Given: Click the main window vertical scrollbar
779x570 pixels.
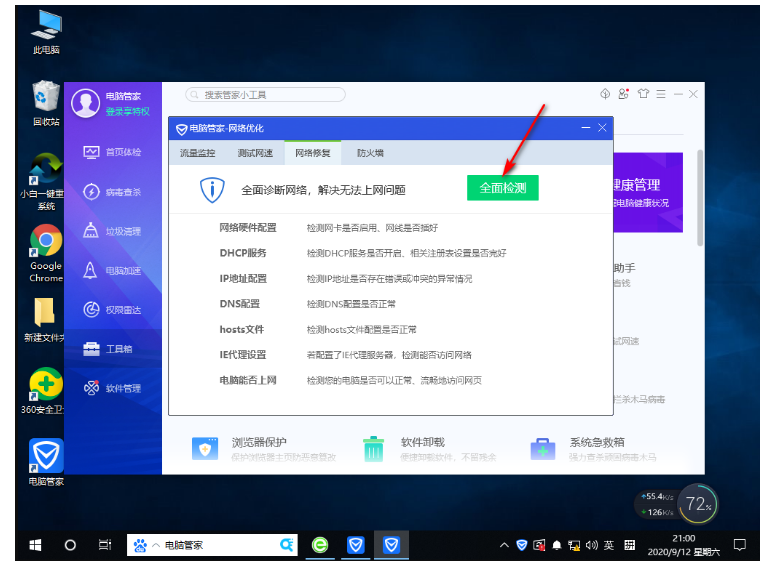Looking at the screenshot, I should click(x=700, y=198).
